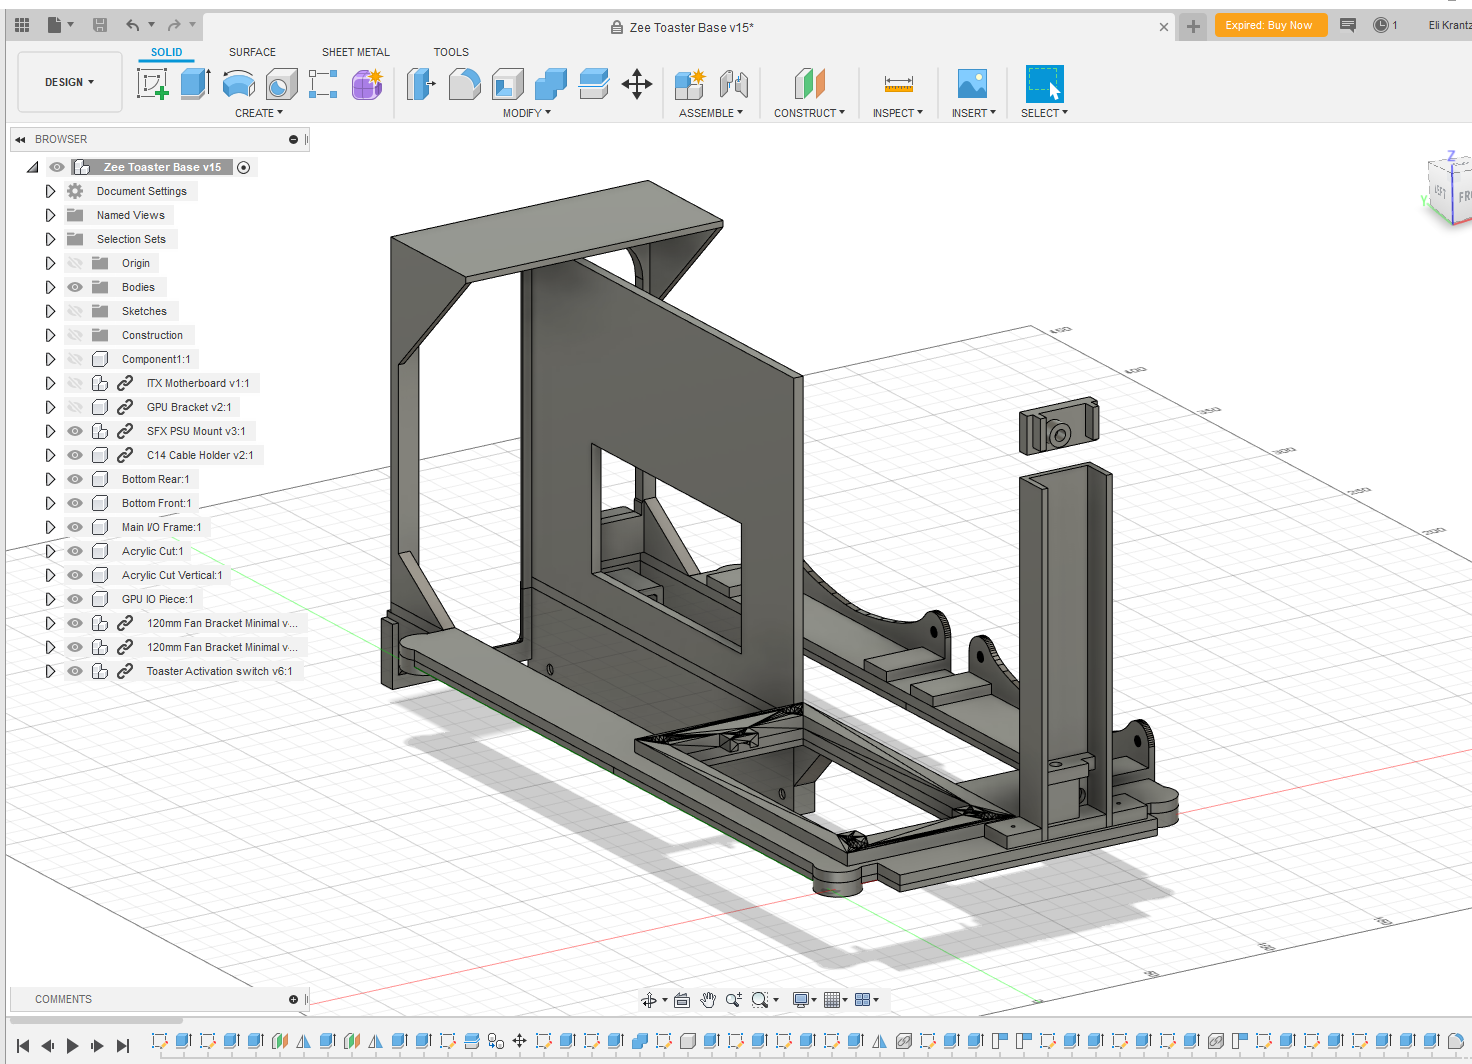1472x1064 pixels.
Task: Select Acrylic Cut Vertical:1 in browser
Action: [x=172, y=575]
